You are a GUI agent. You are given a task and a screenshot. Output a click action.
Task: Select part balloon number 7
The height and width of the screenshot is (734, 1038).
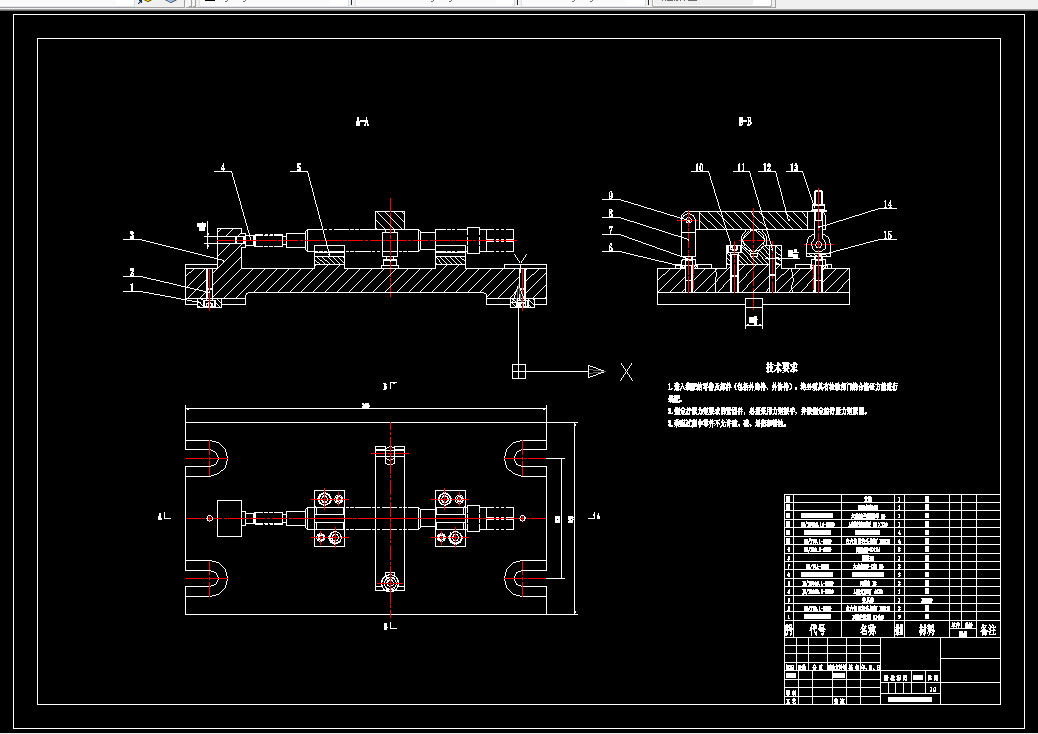click(x=610, y=230)
